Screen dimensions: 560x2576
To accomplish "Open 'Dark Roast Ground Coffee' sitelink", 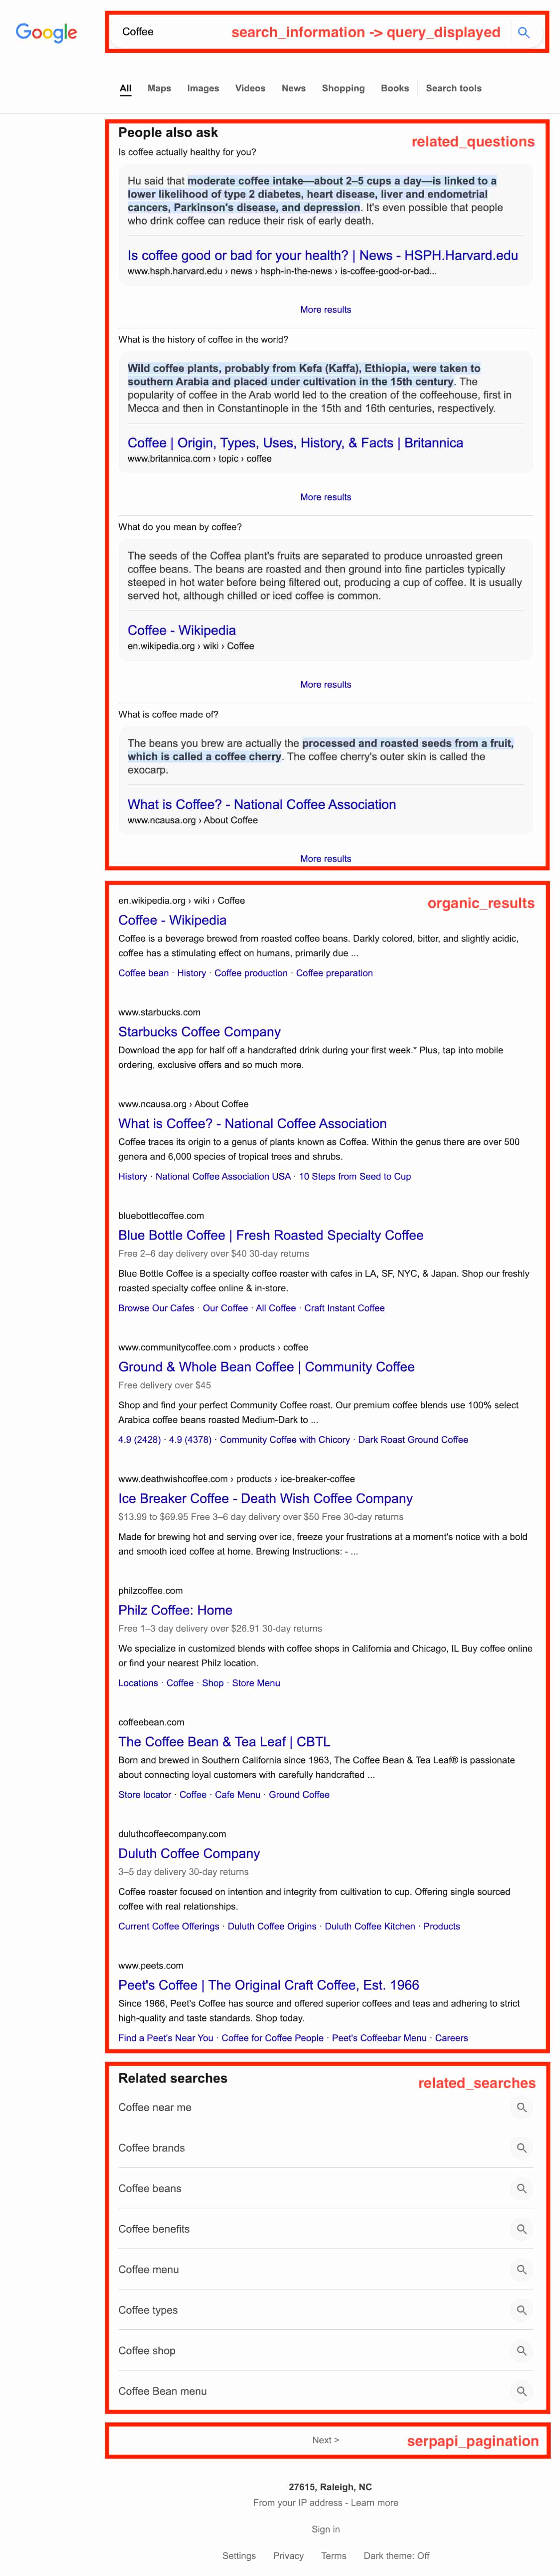I will (413, 1440).
